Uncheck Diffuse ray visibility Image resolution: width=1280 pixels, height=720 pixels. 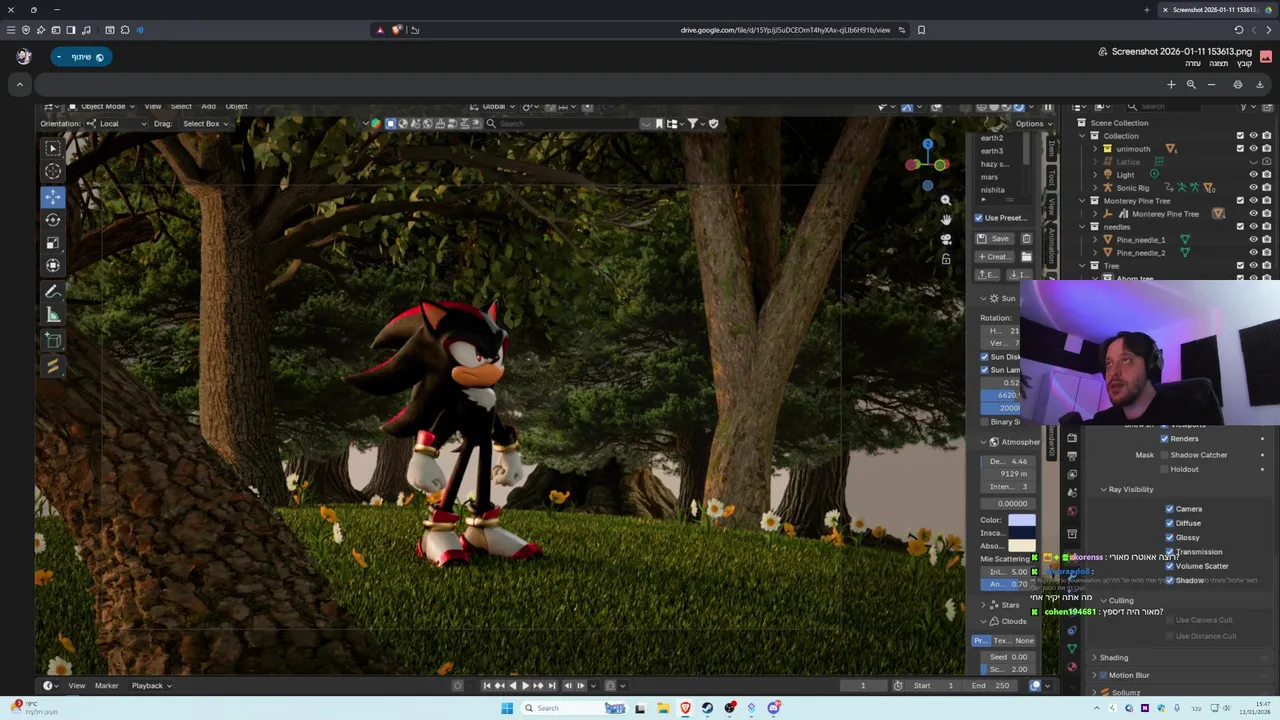tap(1169, 523)
